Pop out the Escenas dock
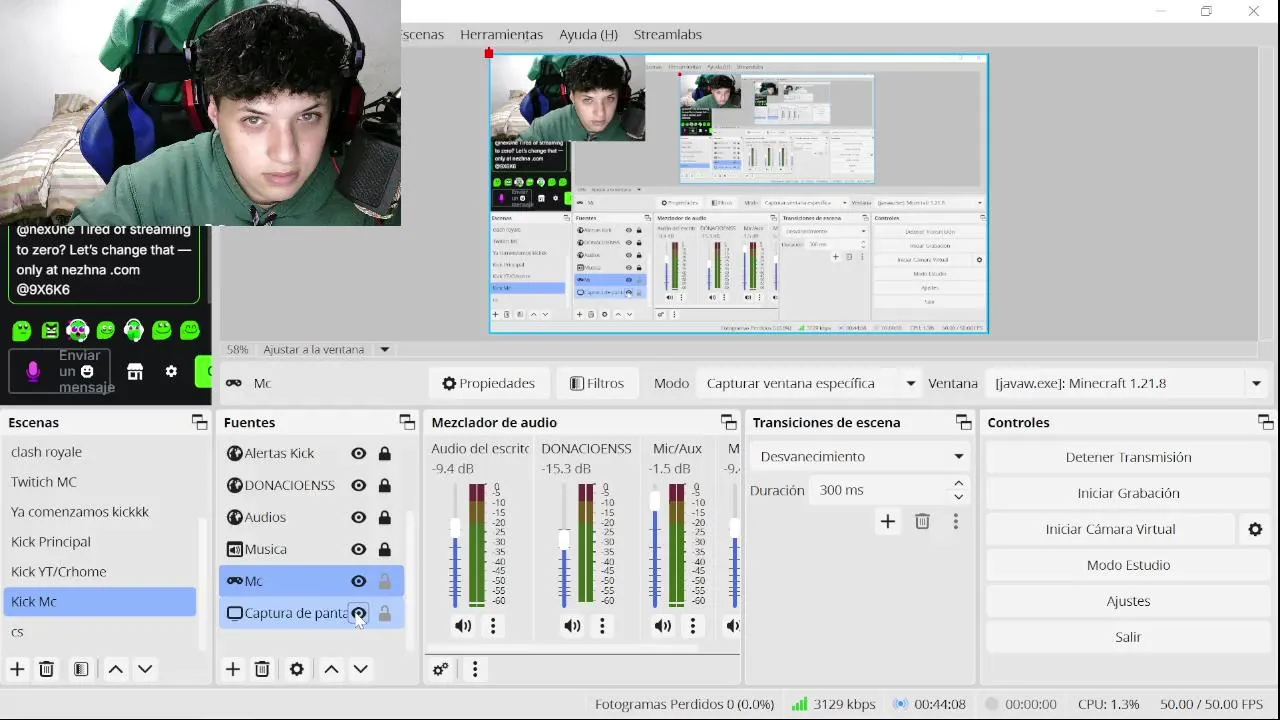Image resolution: width=1280 pixels, height=720 pixels. [200, 422]
